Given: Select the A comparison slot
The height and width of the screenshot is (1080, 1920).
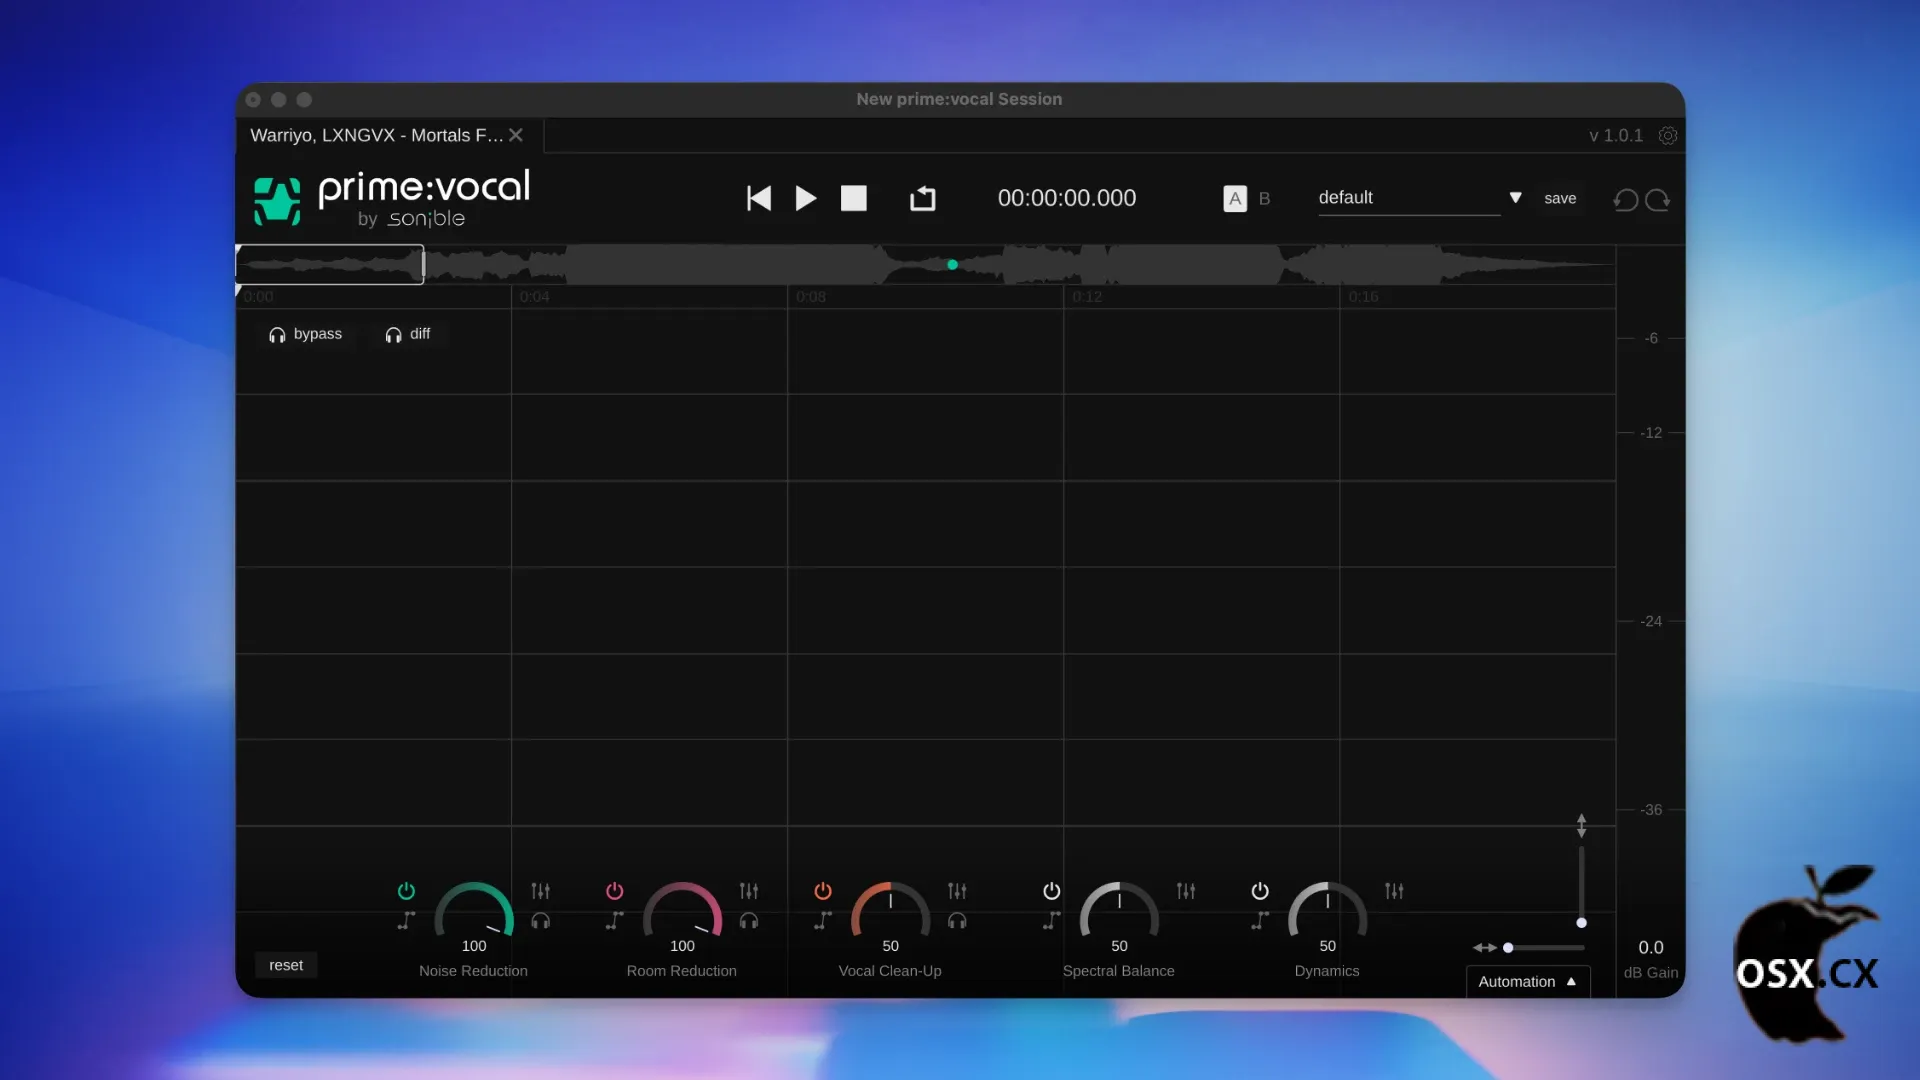Looking at the screenshot, I should click(1235, 198).
